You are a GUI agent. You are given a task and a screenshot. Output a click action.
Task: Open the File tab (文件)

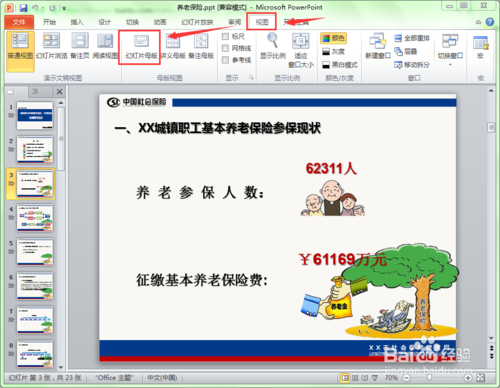[x=19, y=22]
